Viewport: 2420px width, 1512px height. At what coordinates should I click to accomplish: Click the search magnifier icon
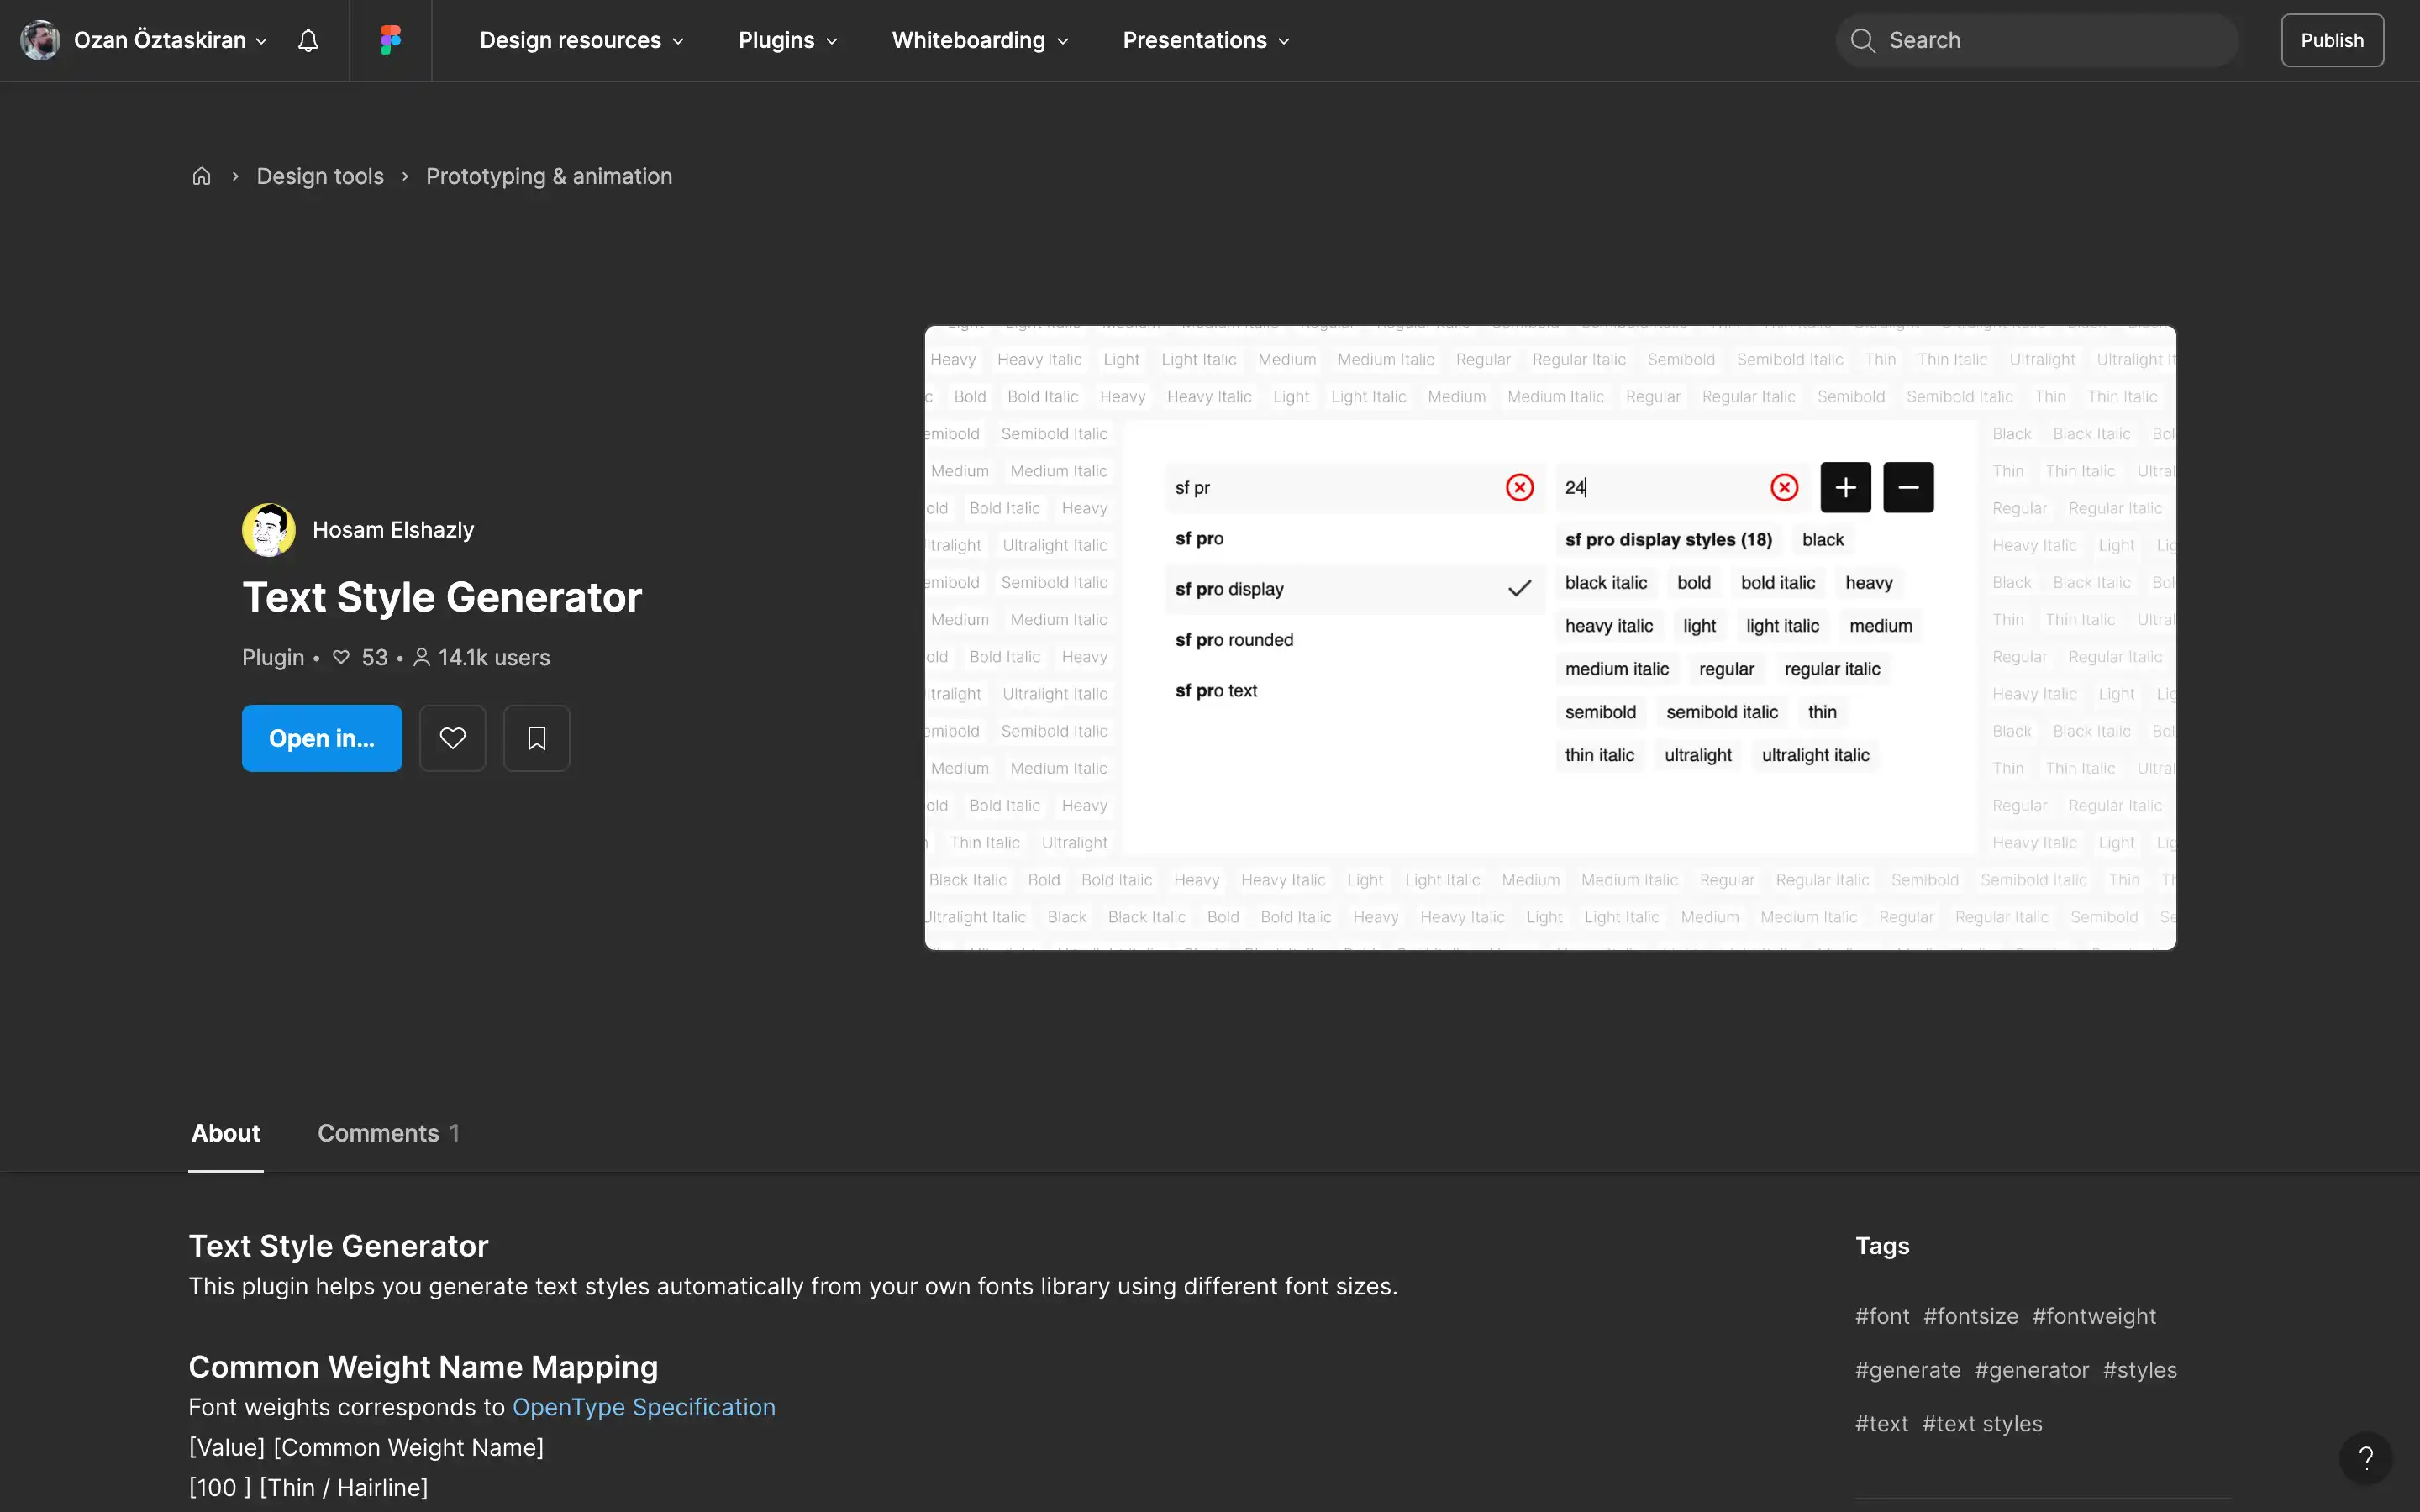(x=1862, y=40)
